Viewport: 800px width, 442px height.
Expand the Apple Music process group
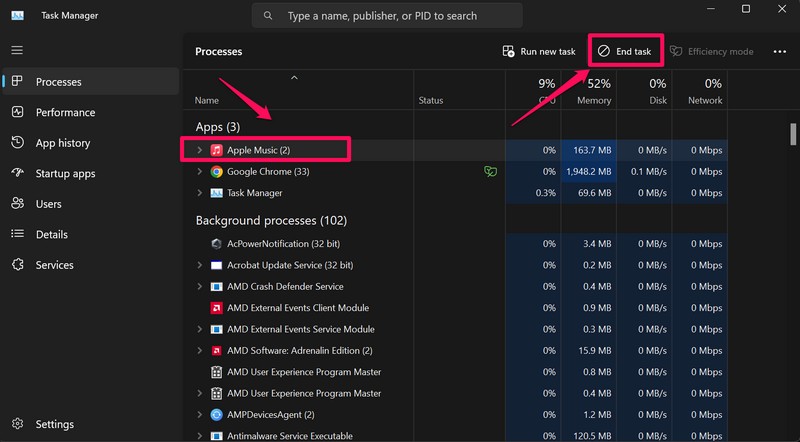click(x=200, y=150)
